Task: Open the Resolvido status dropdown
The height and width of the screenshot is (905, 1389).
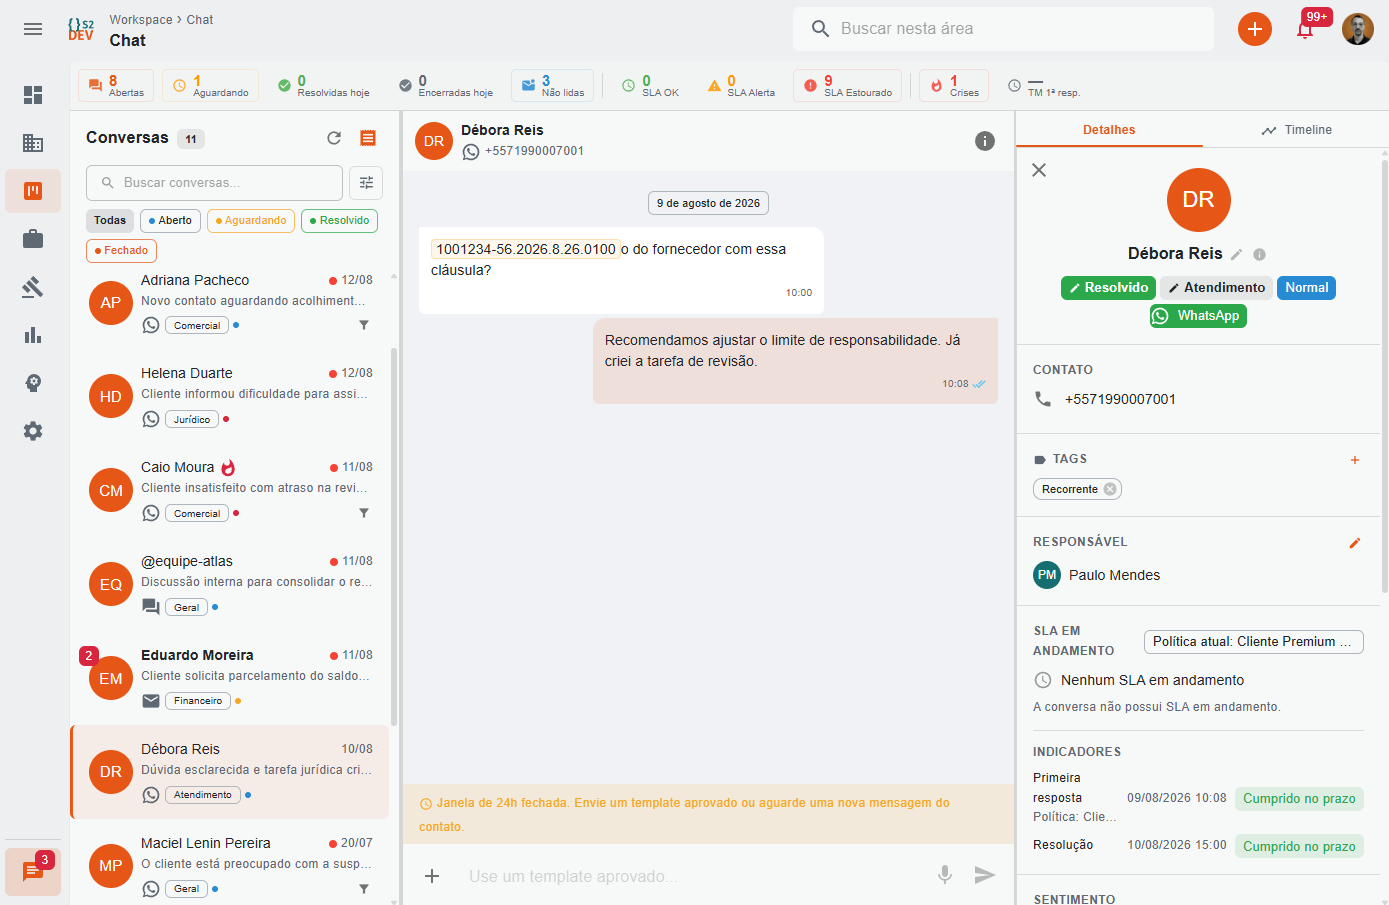Action: tap(1108, 288)
